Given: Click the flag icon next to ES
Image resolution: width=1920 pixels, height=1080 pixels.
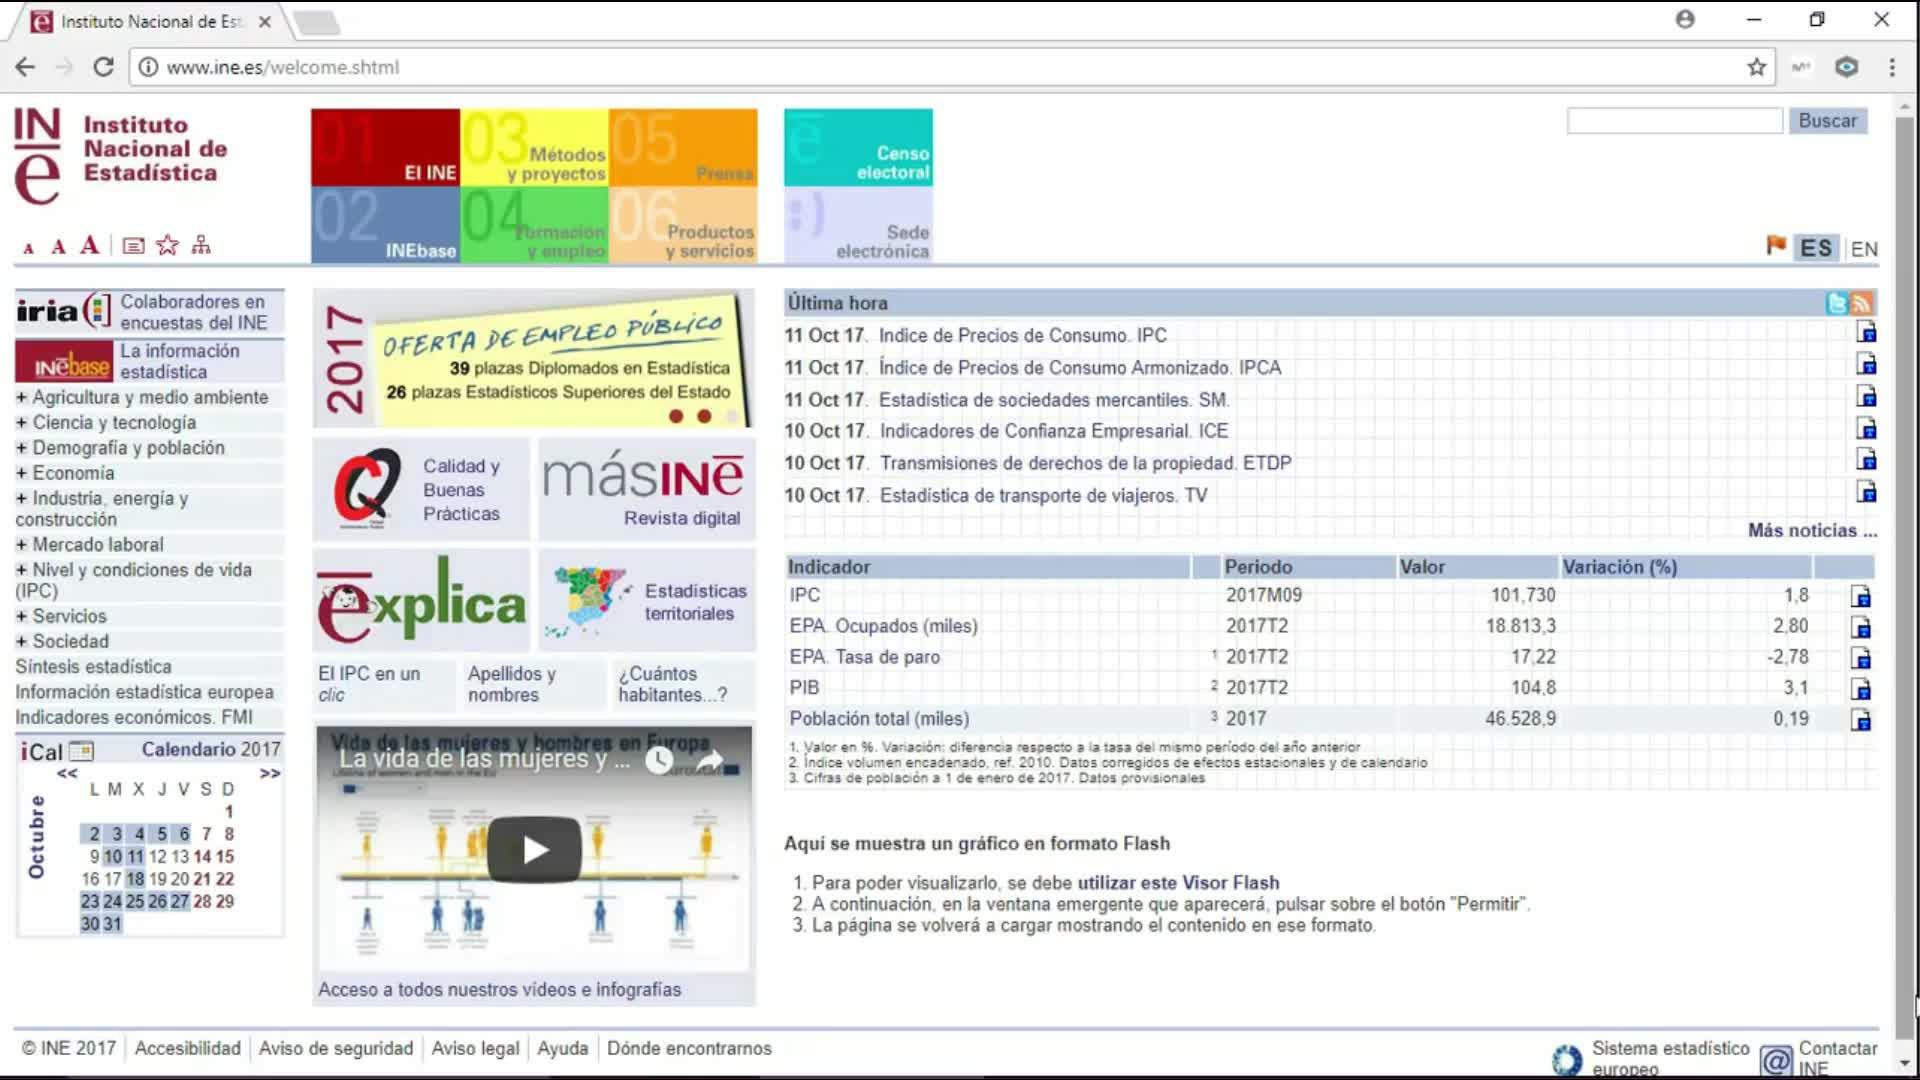Looking at the screenshot, I should point(1776,245).
